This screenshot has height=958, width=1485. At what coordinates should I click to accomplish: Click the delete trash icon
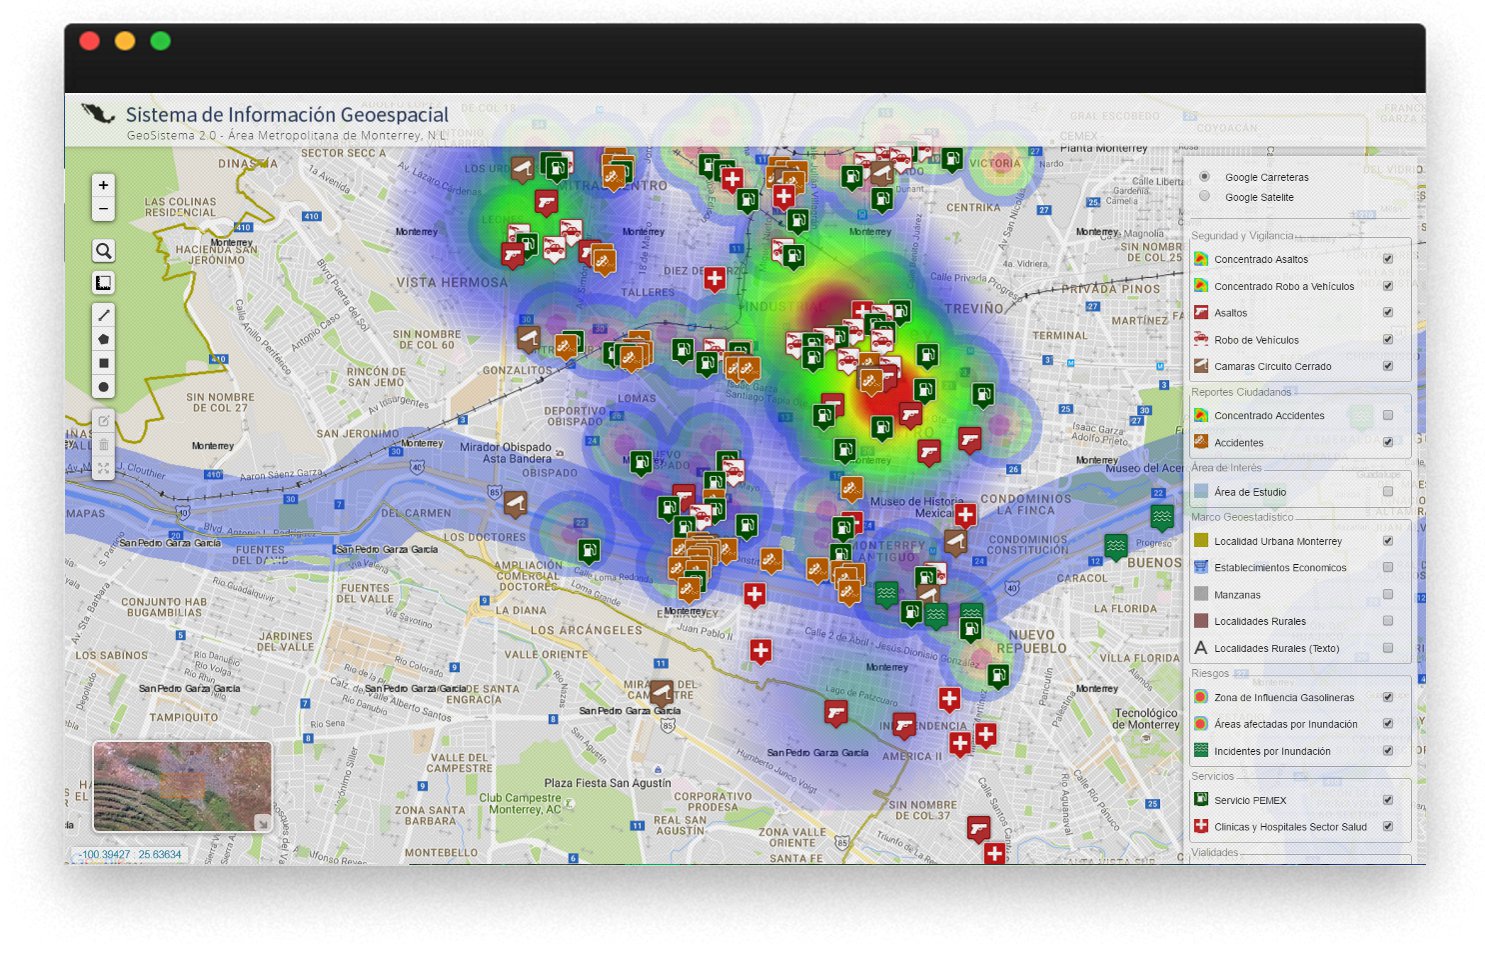pyautogui.click(x=103, y=445)
